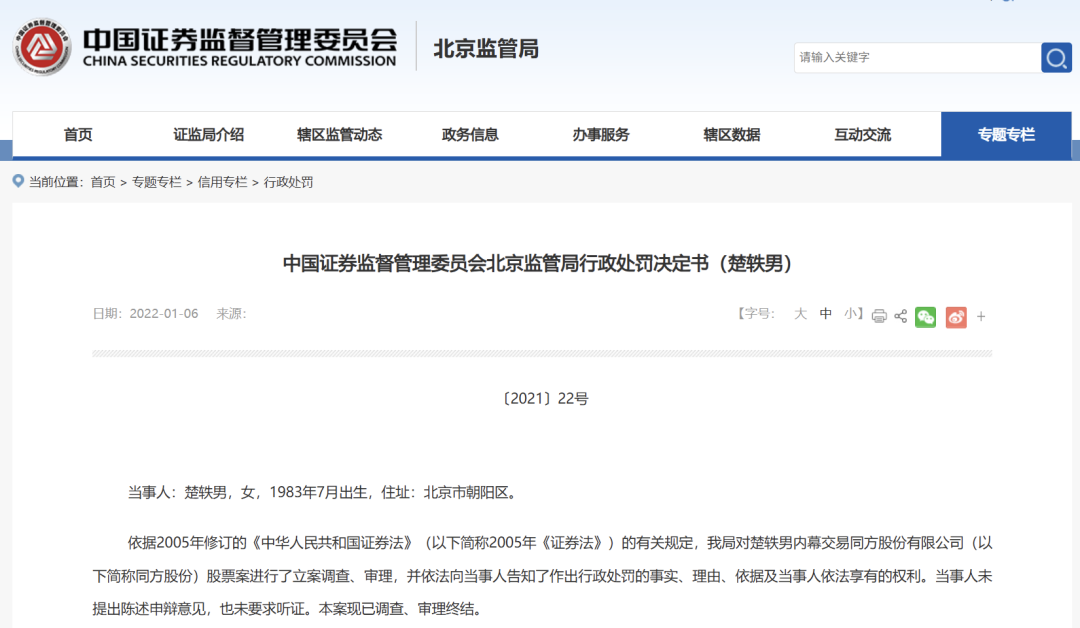Set font size to medium (中)

pyautogui.click(x=826, y=314)
